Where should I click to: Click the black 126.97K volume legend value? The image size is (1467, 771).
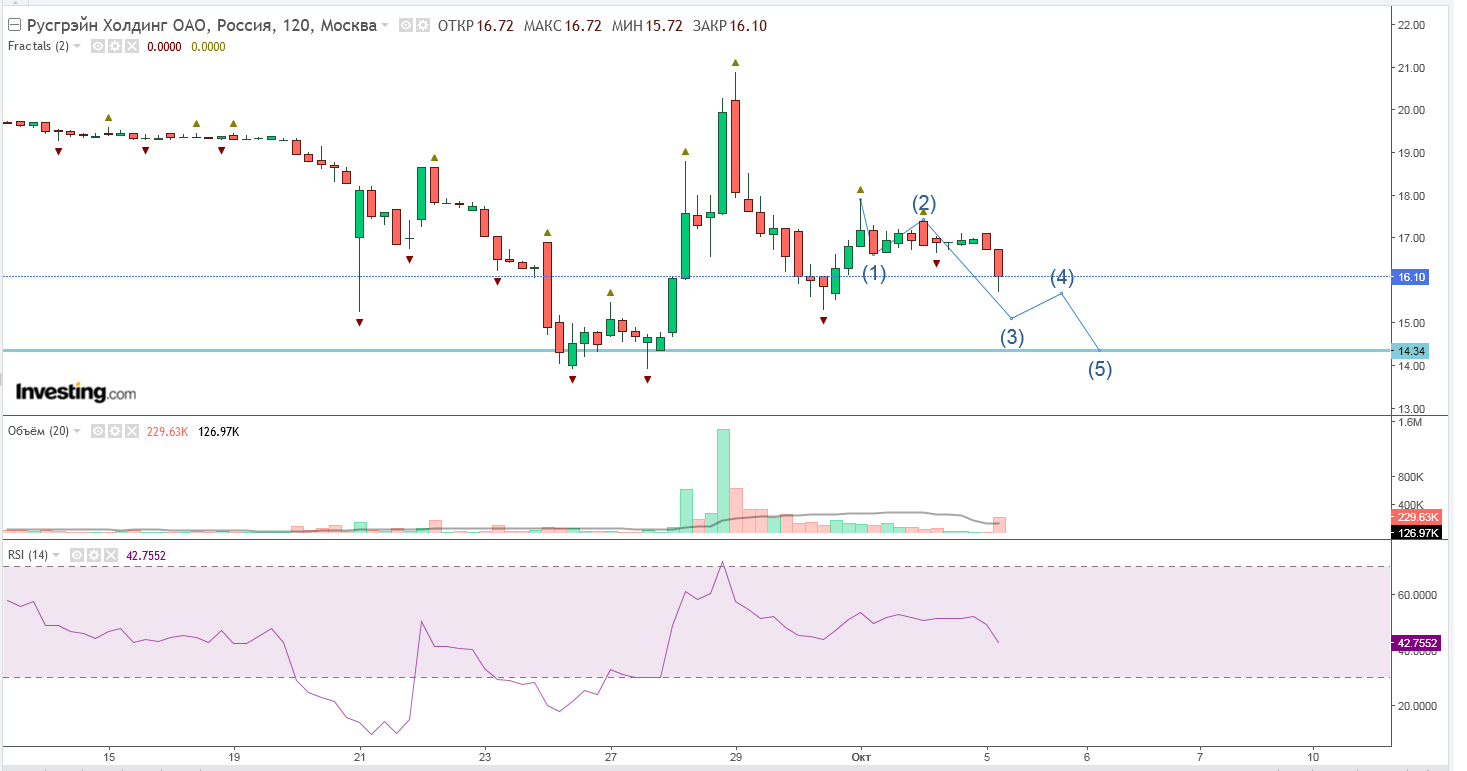pyautogui.click(x=217, y=432)
